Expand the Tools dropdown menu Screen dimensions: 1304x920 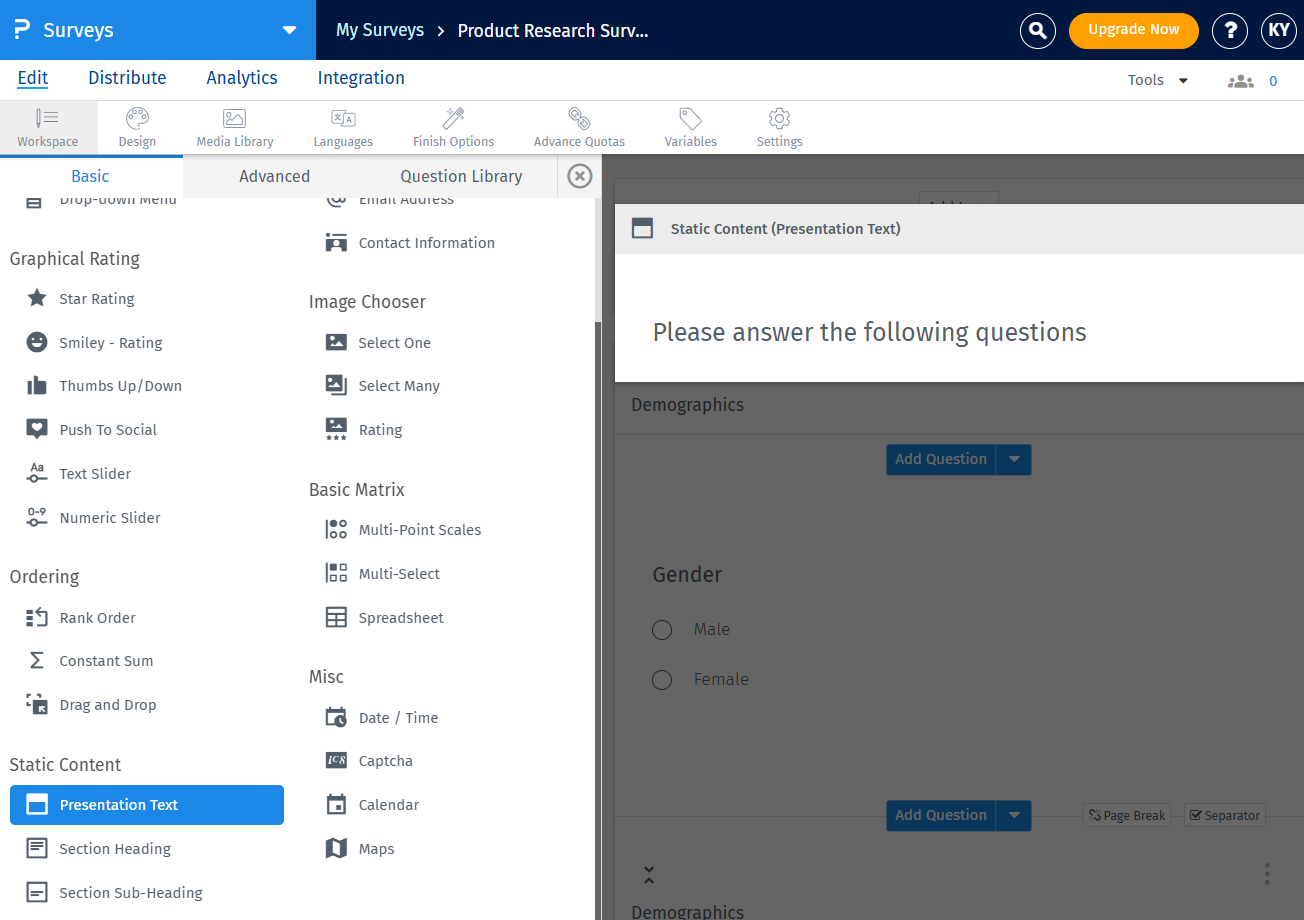tap(1158, 80)
